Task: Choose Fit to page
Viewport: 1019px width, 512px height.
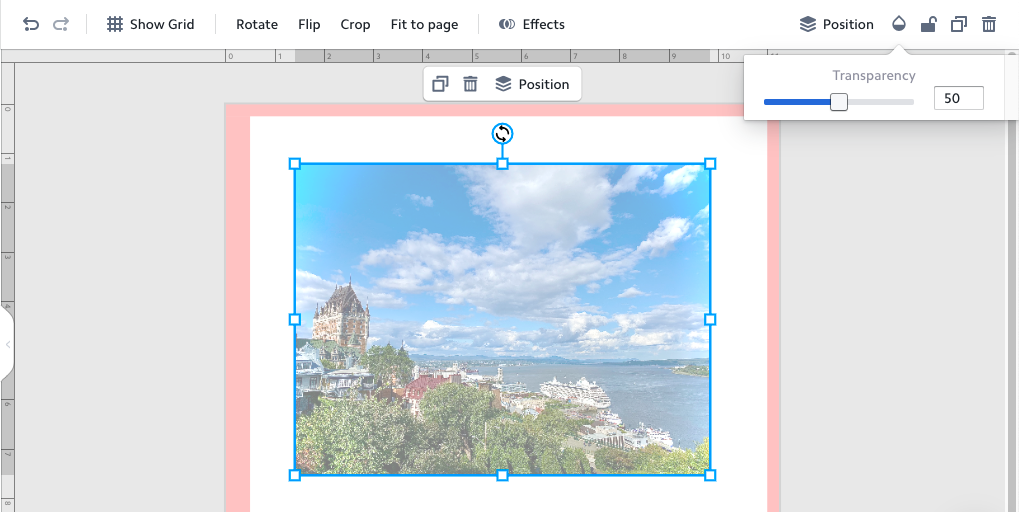Action: coord(424,25)
